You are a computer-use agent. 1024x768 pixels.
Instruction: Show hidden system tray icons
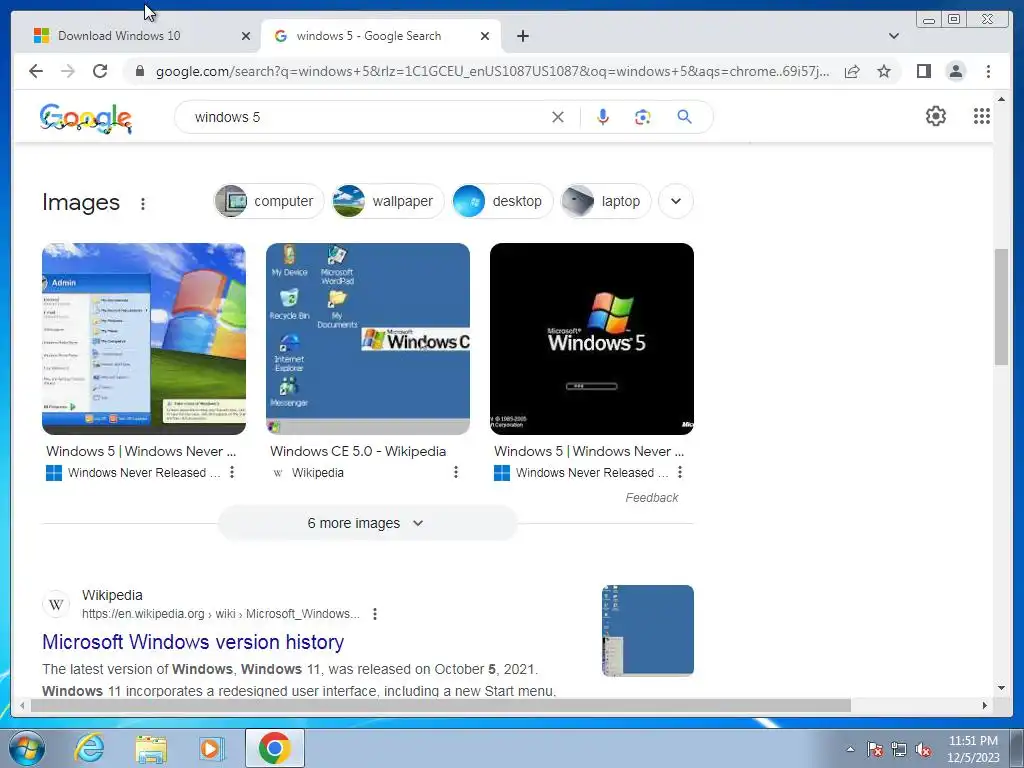point(850,749)
